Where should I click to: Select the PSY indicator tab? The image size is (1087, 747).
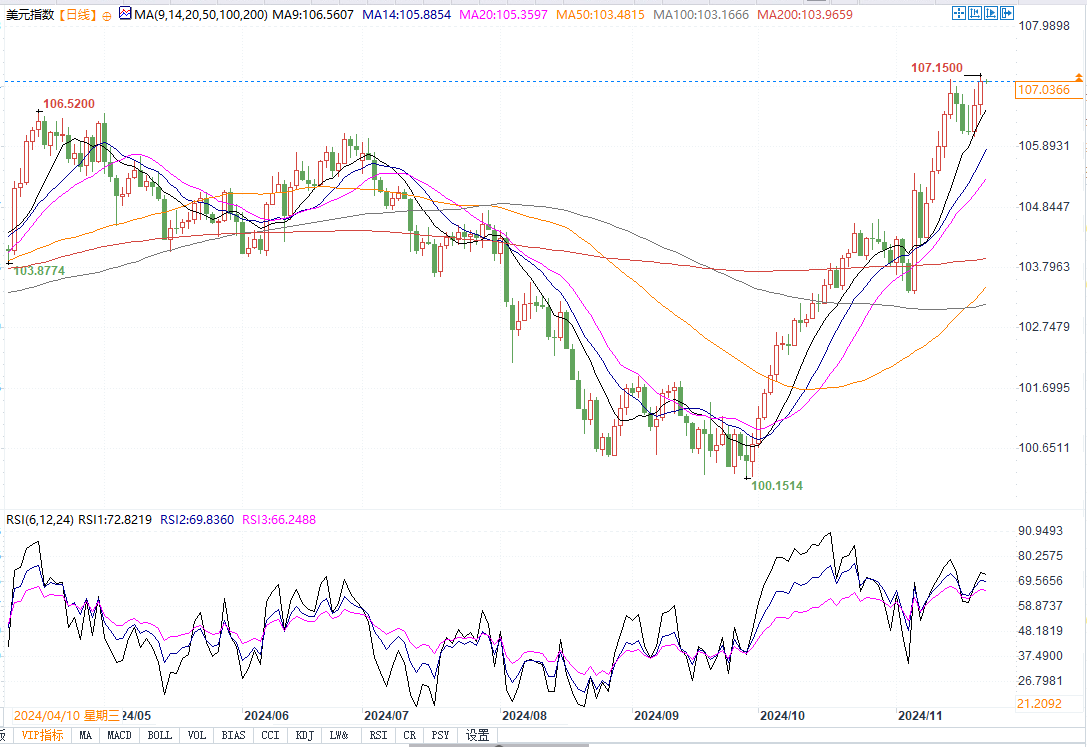coord(440,735)
